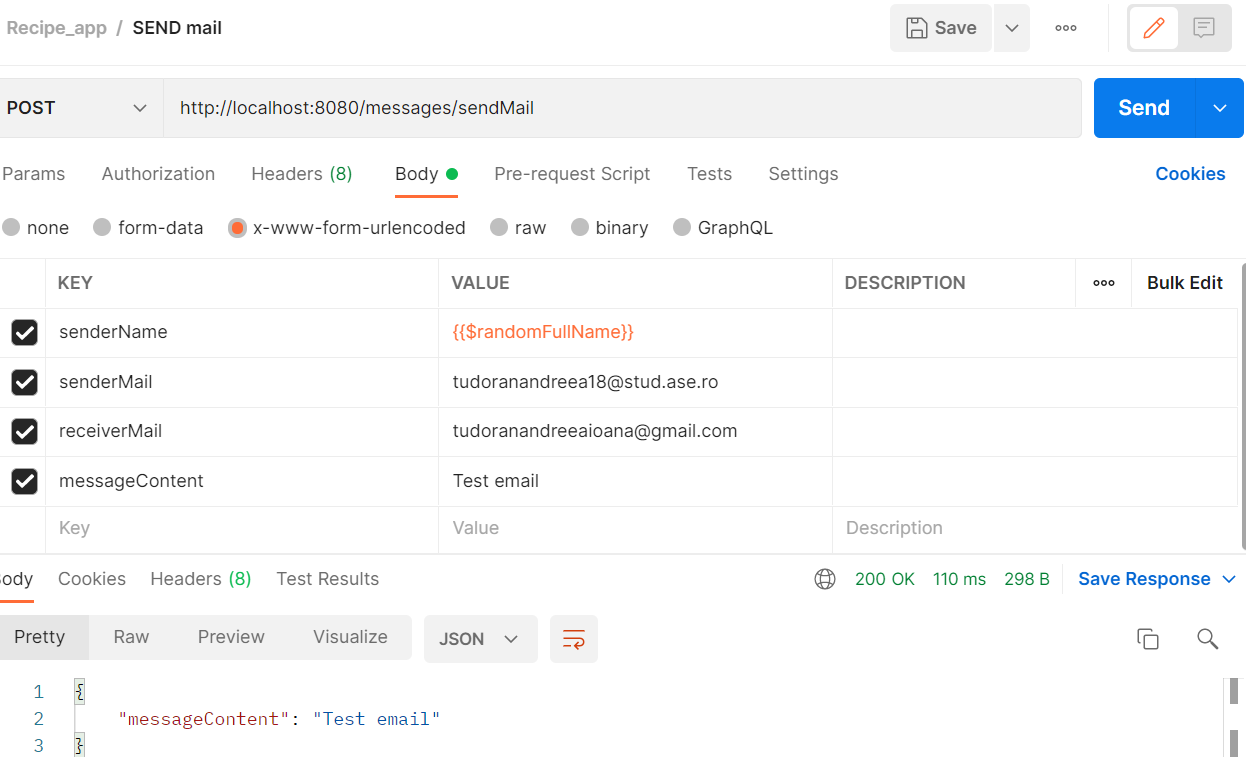
Task: Click the Recipe_app breadcrumb
Action: [56, 28]
